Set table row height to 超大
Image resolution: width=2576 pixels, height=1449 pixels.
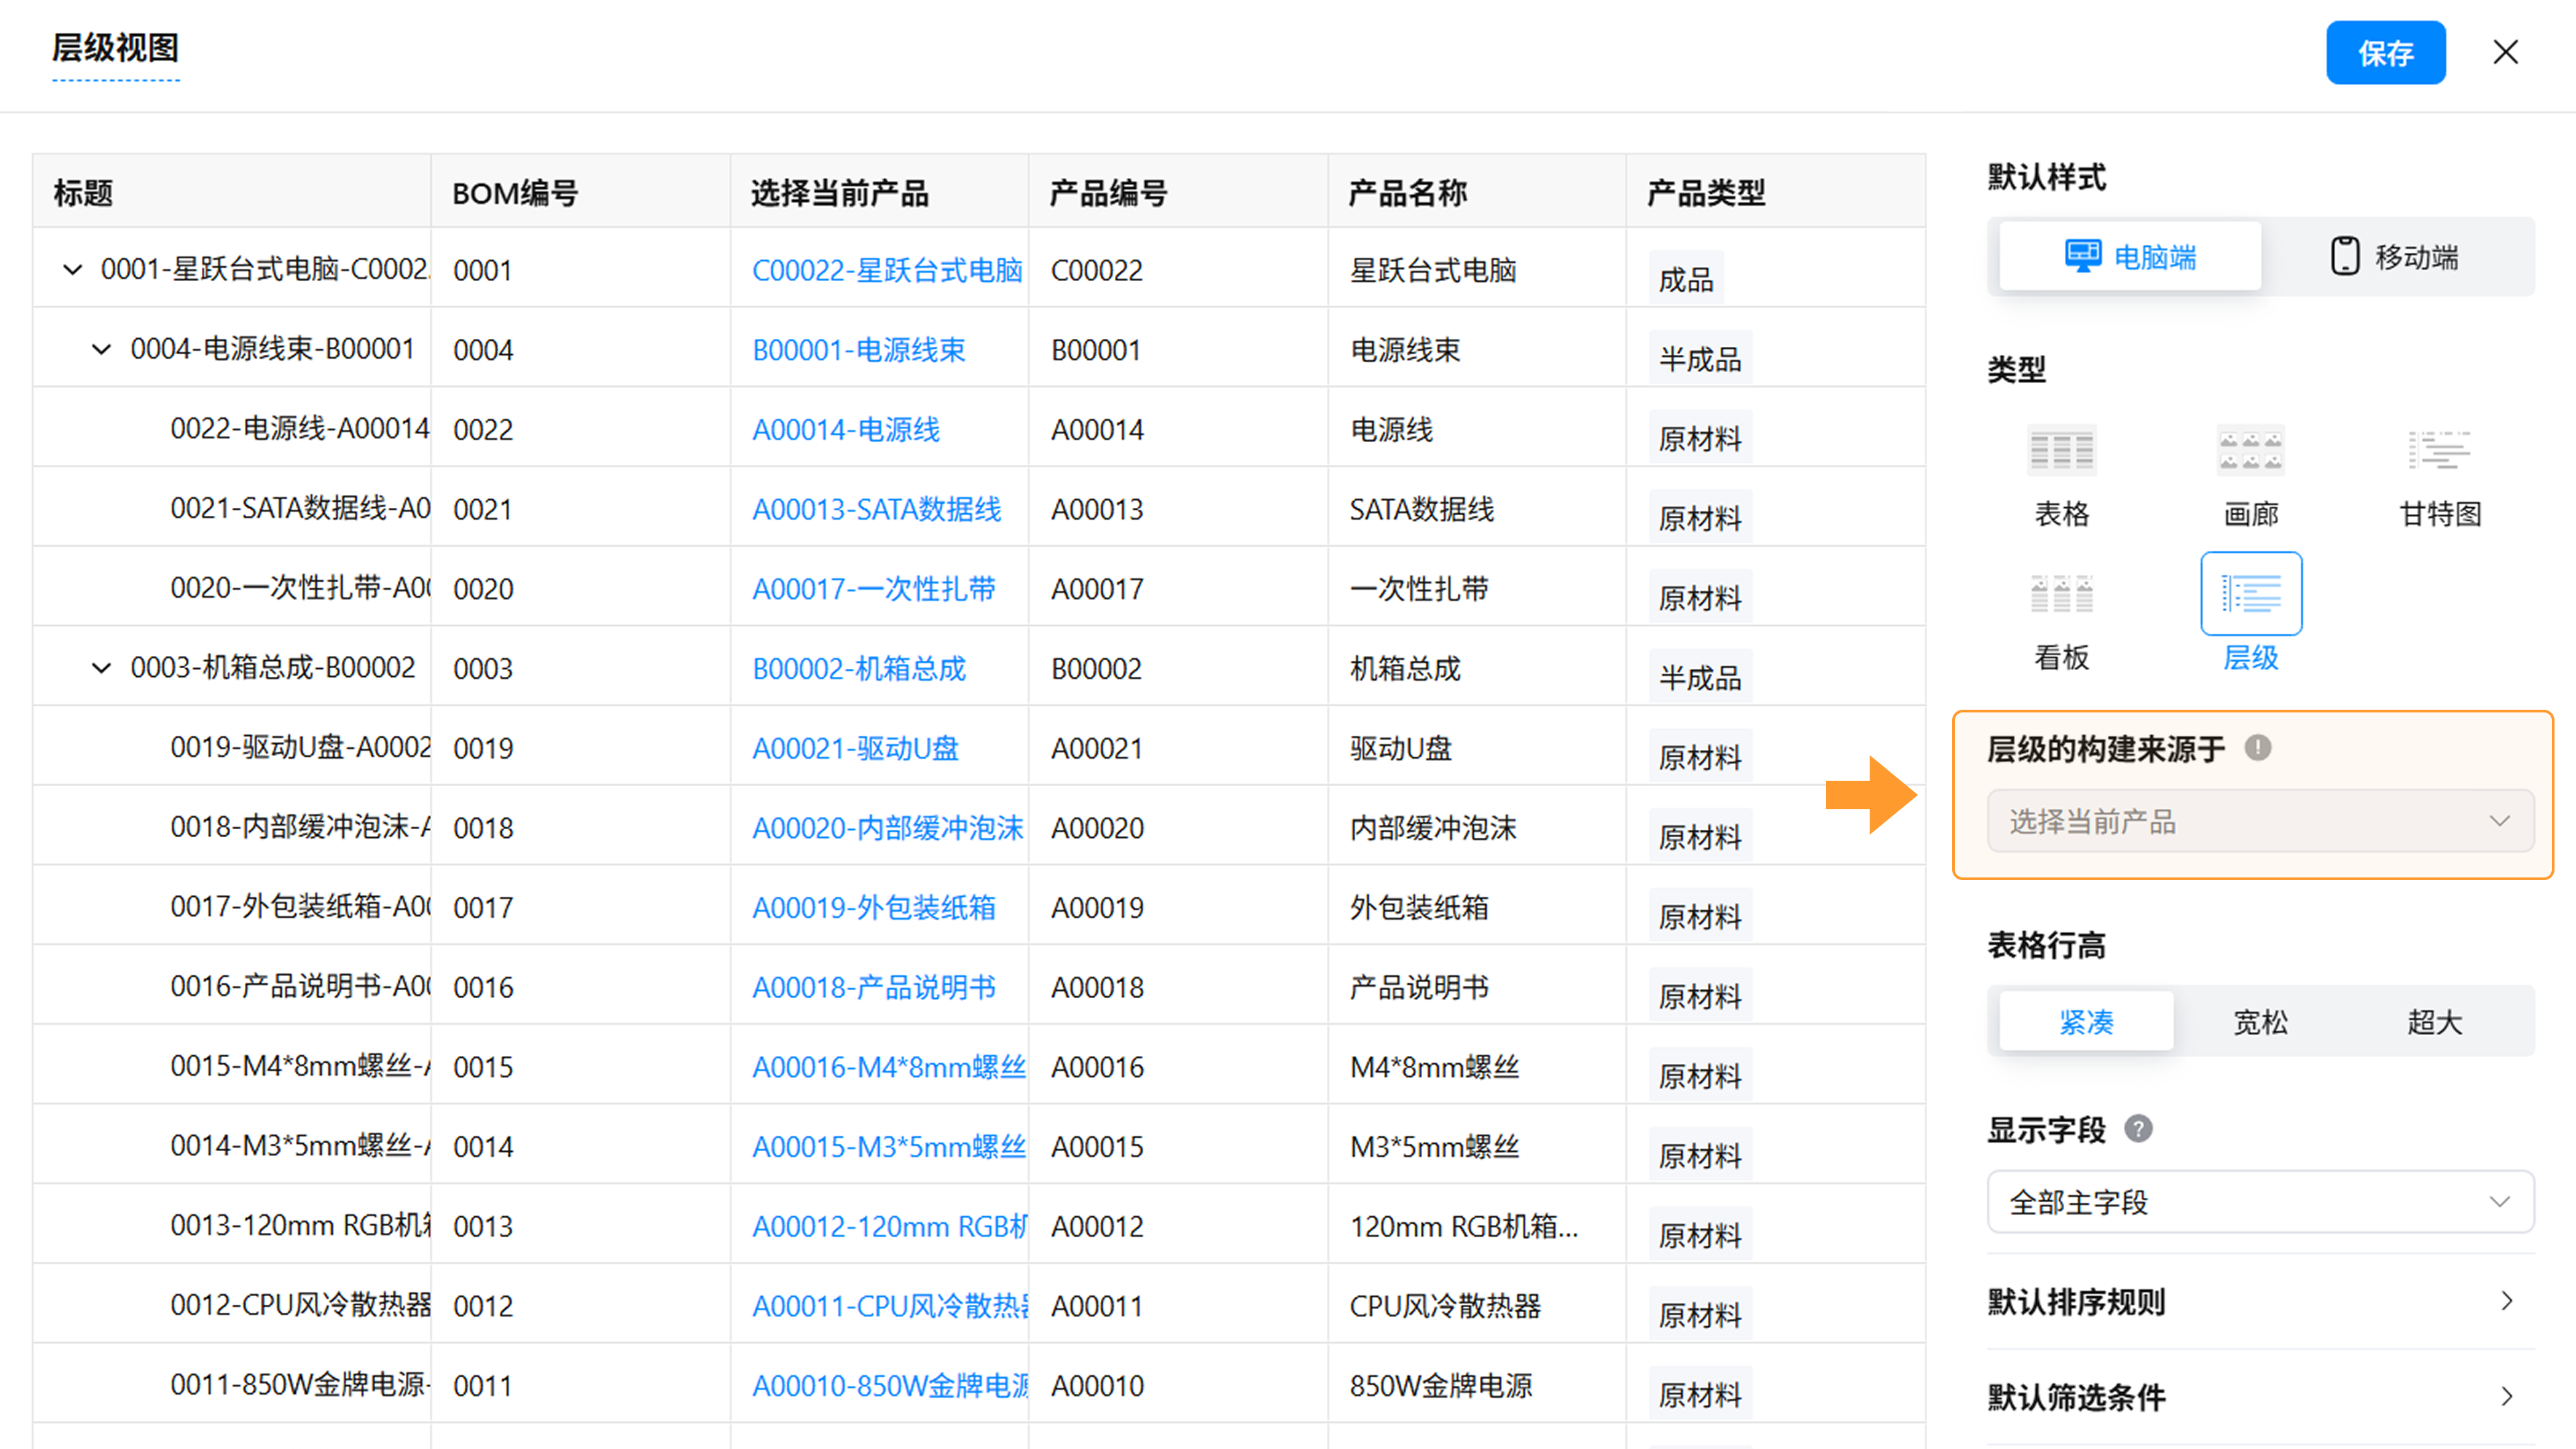click(2434, 1021)
